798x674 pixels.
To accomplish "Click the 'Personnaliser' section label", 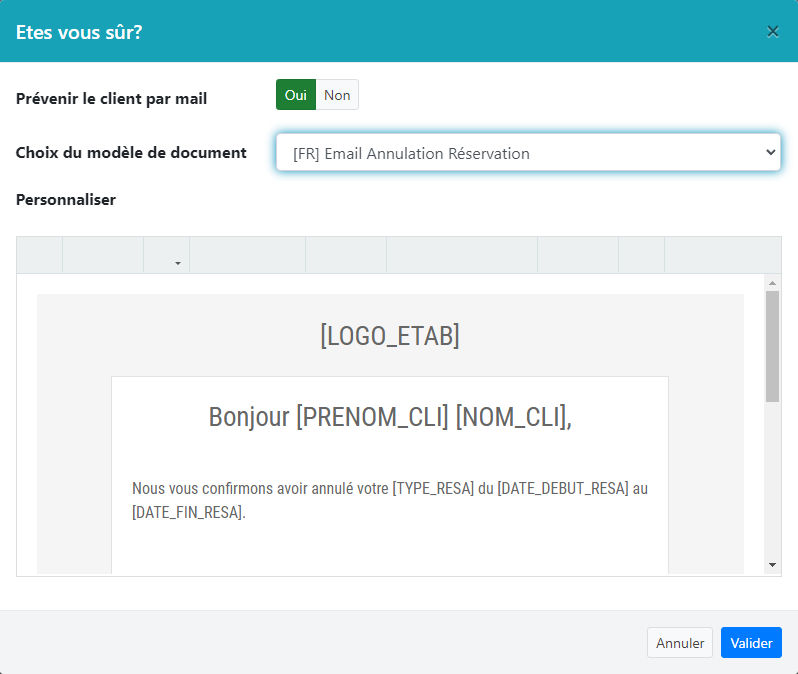I will click(66, 199).
